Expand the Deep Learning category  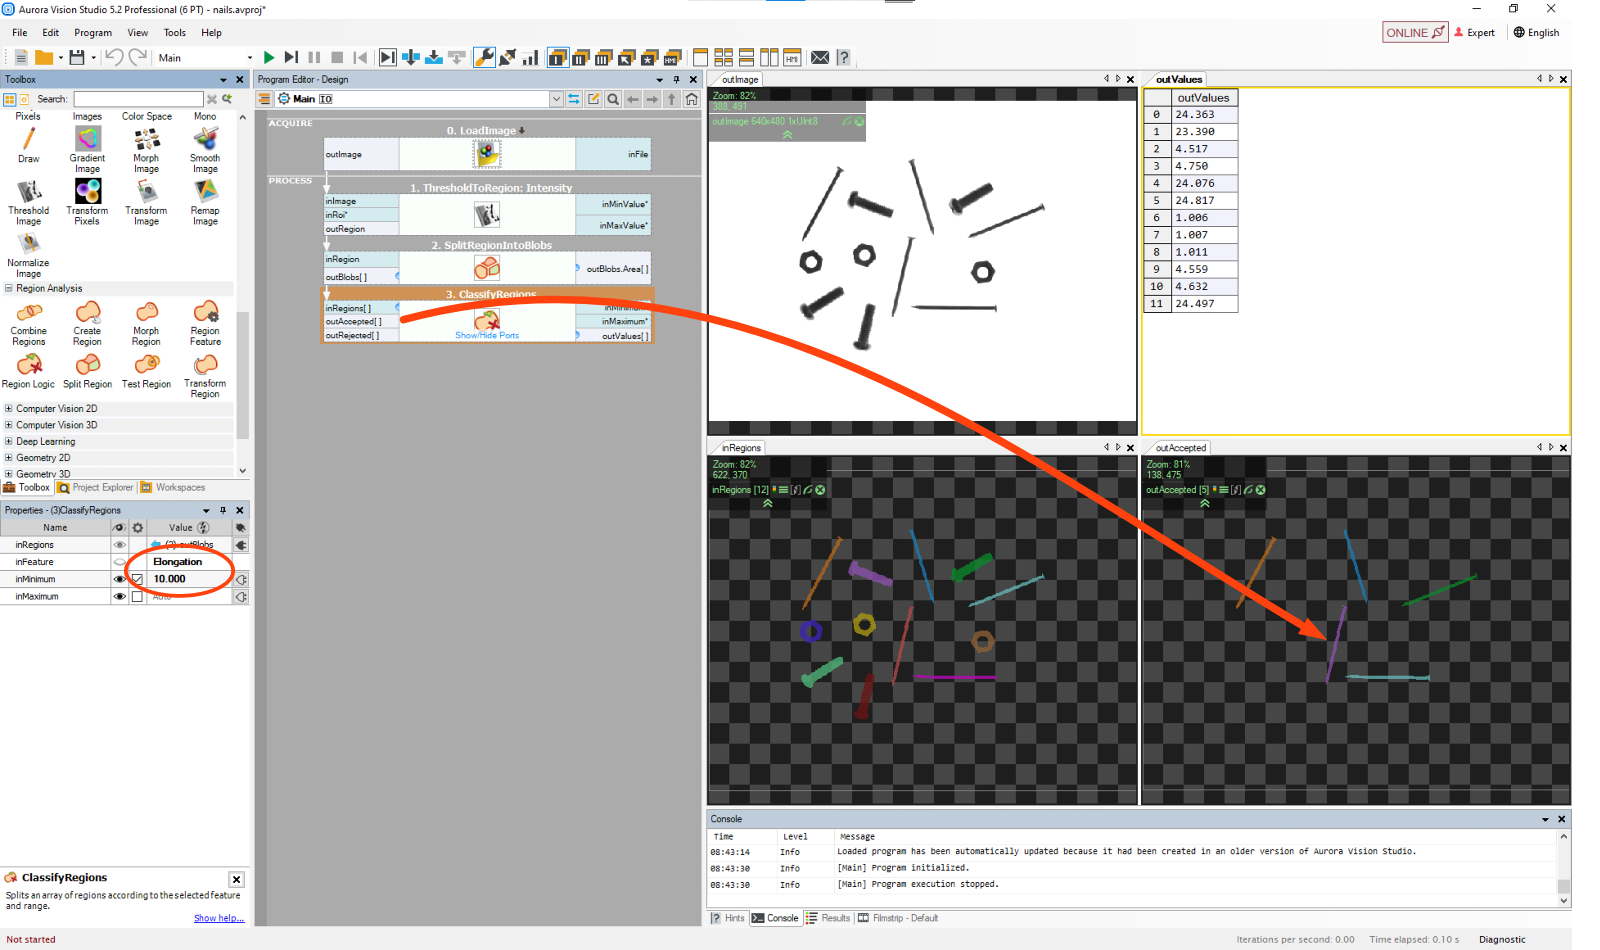click(x=9, y=442)
